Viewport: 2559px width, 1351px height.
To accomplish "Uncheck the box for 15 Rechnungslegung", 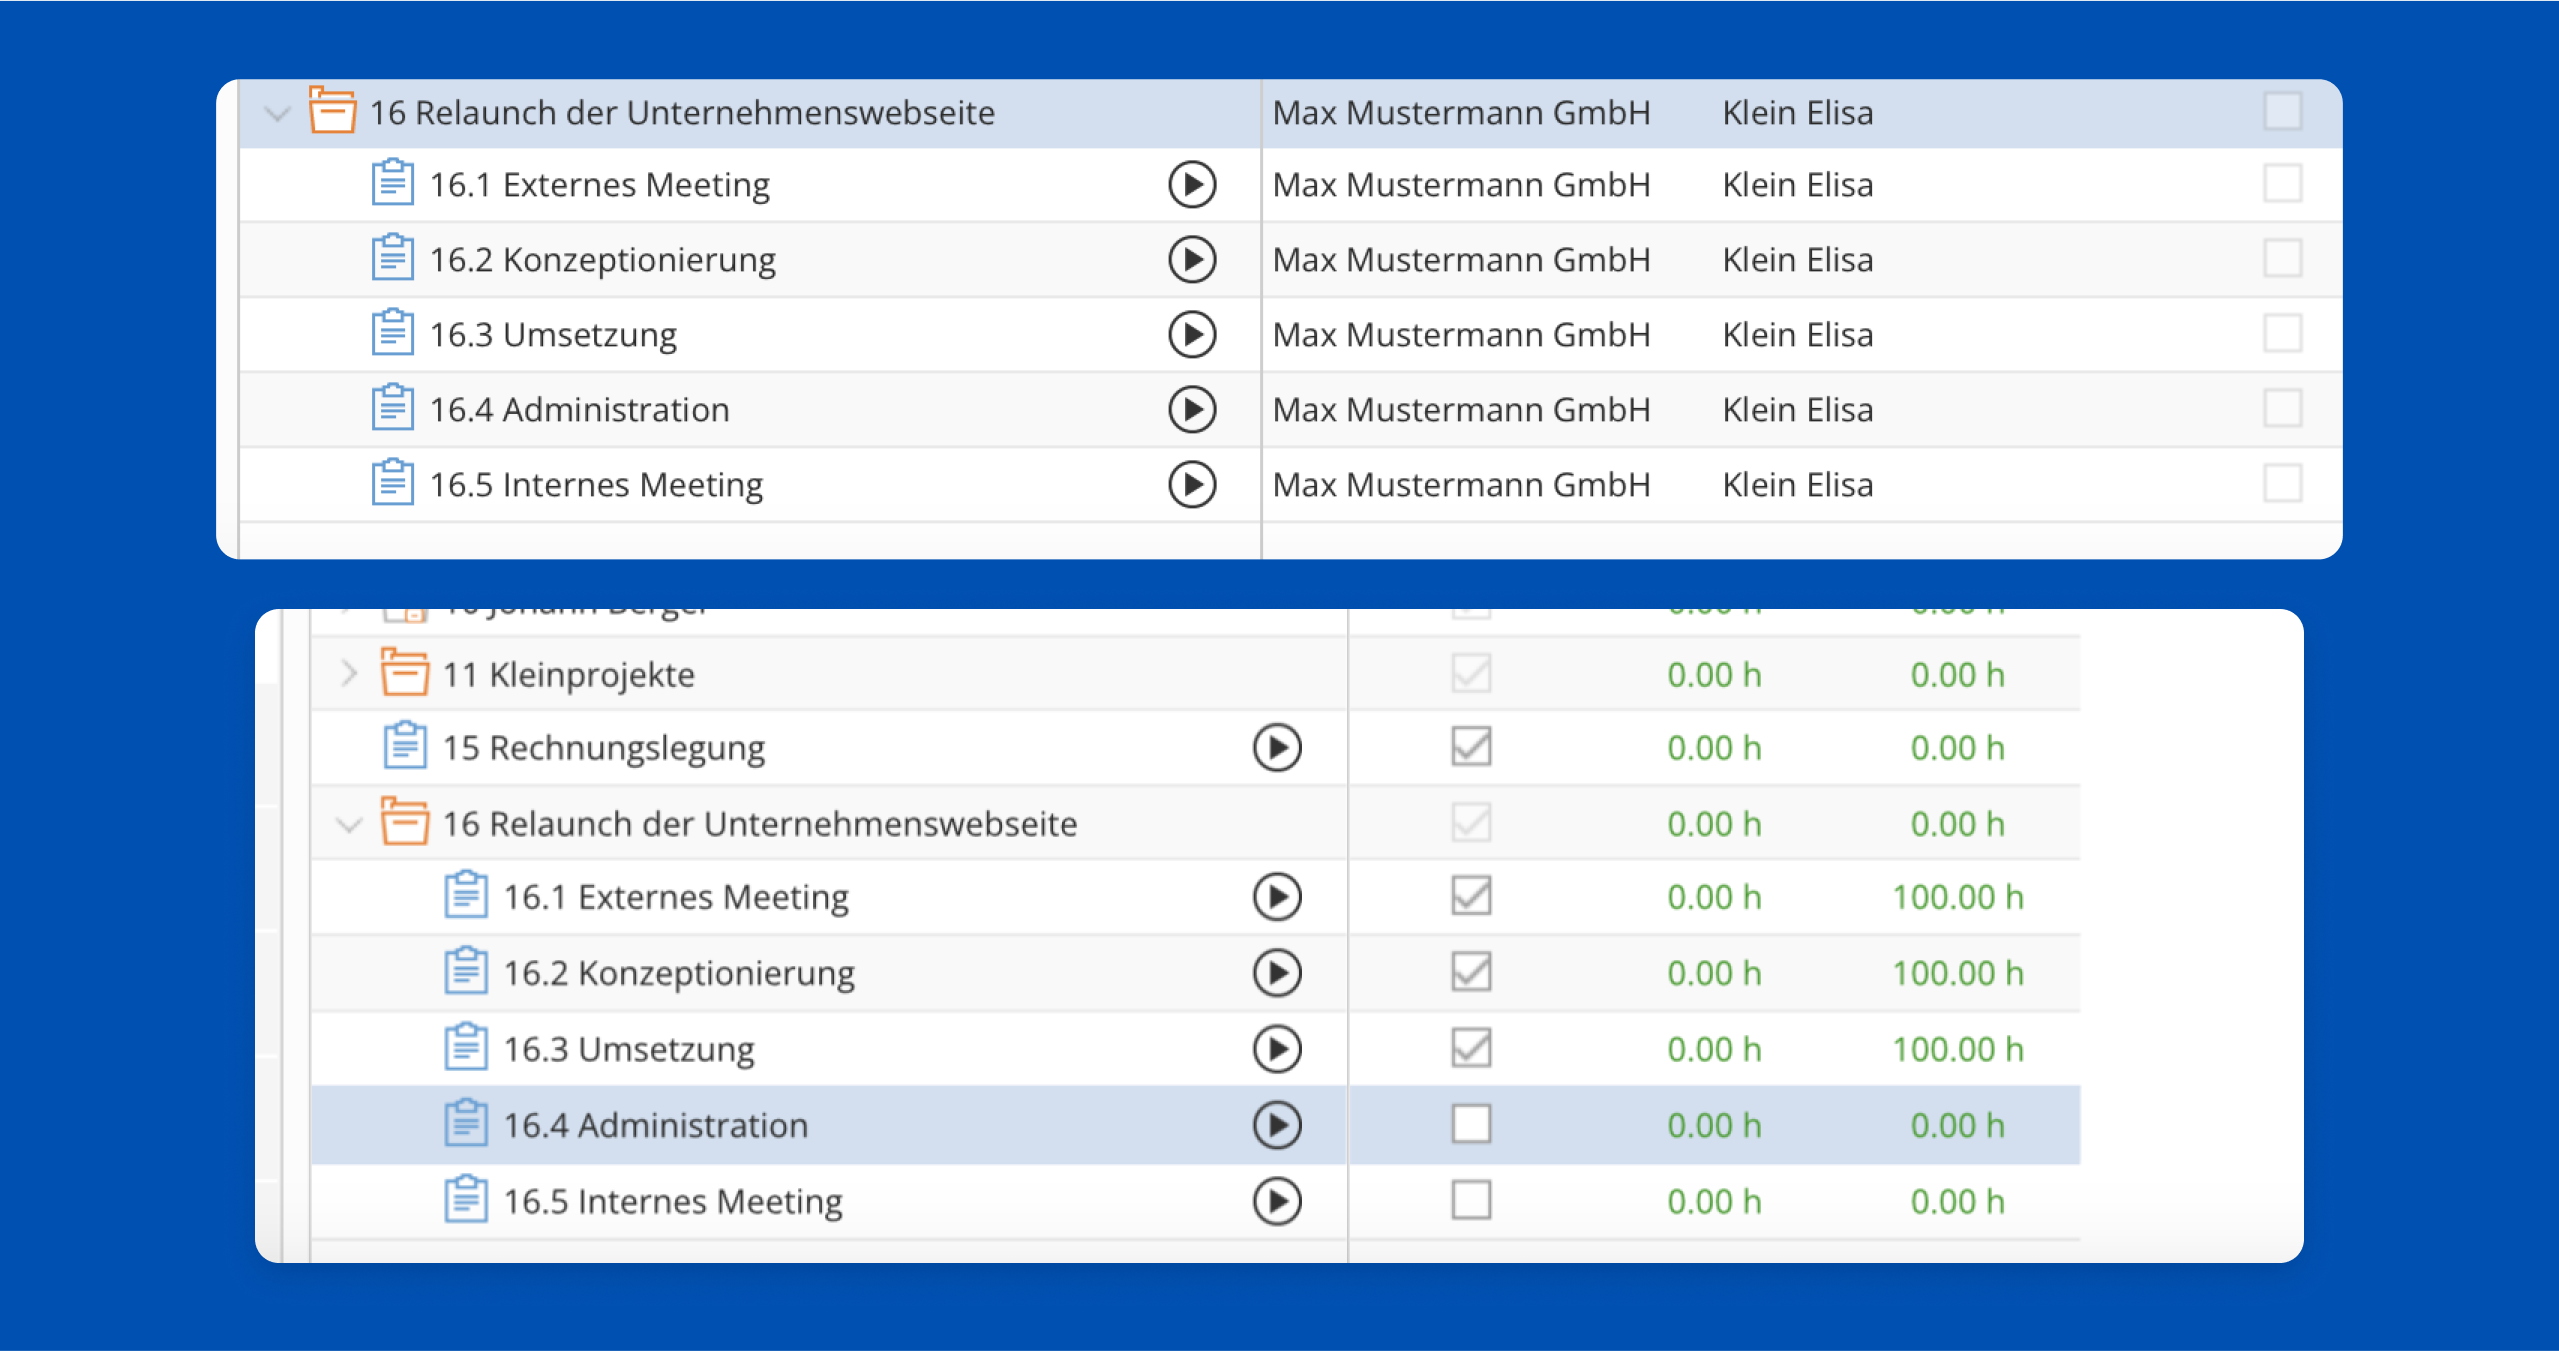I will 1471,747.
